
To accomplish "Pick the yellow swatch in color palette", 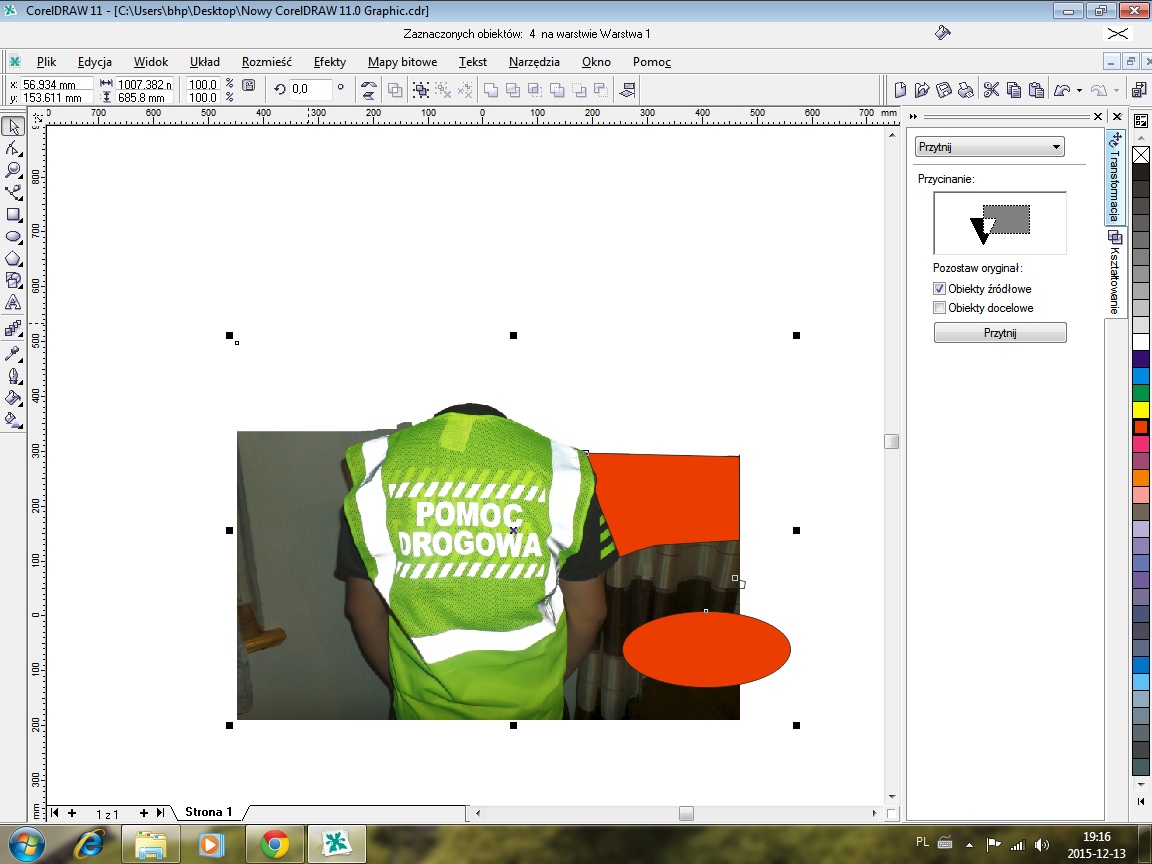I will (x=1141, y=410).
